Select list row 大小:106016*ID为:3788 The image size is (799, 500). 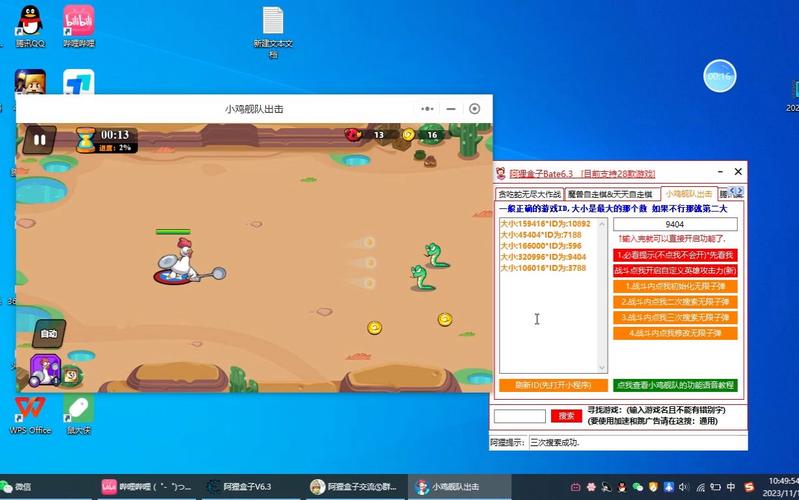[543, 268]
